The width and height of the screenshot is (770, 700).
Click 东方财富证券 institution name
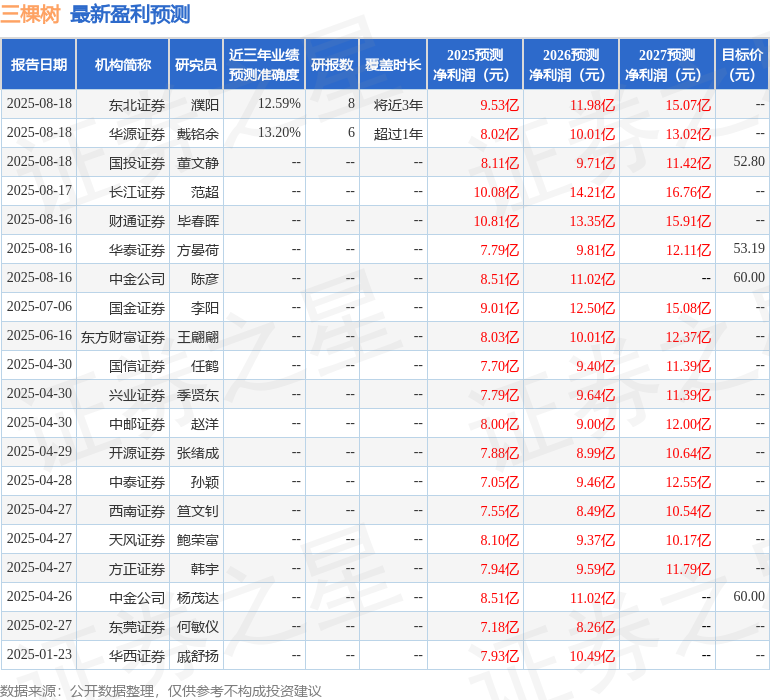(123, 337)
